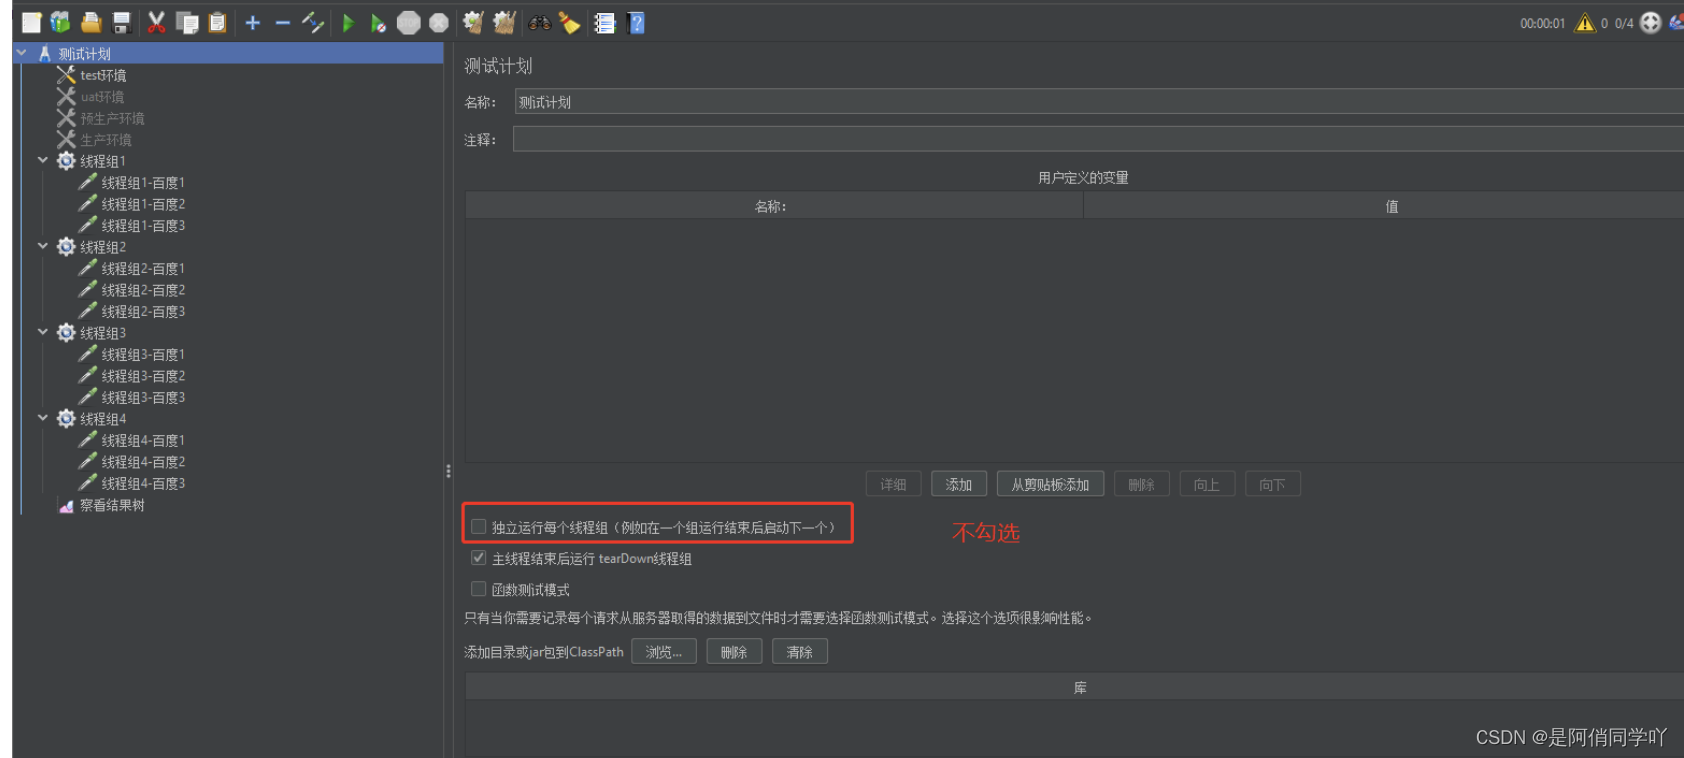This screenshot has width=1684, height=758.
Task: Select sampler 线程组4-百度3
Action: [143, 483]
